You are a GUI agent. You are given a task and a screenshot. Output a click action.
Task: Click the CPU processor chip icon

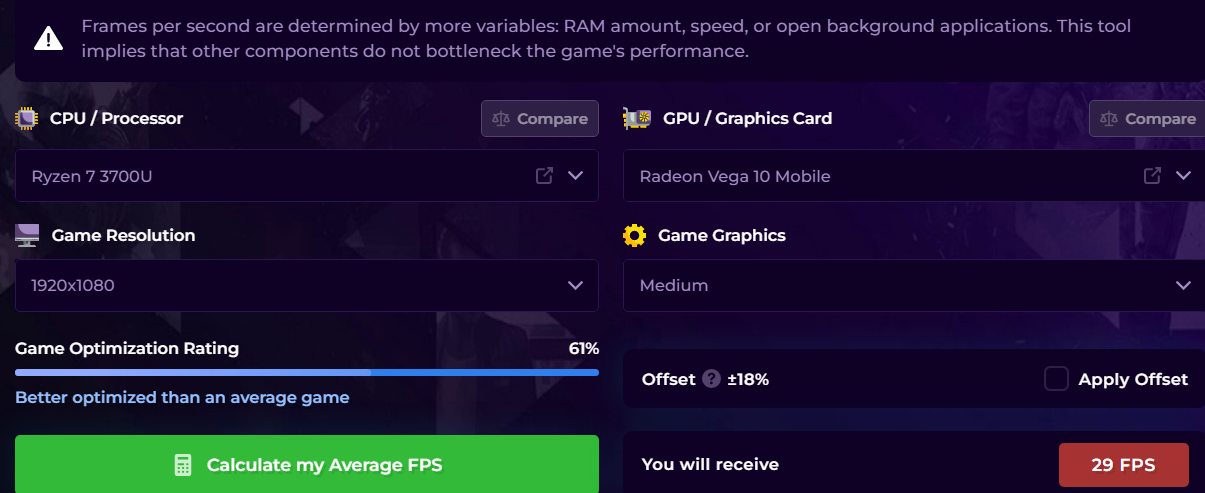click(26, 118)
